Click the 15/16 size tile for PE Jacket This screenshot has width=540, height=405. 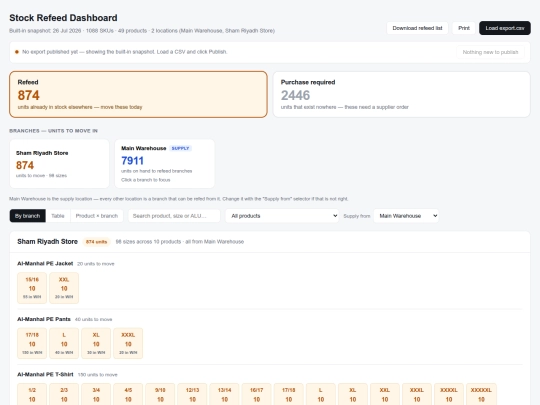(x=32, y=288)
